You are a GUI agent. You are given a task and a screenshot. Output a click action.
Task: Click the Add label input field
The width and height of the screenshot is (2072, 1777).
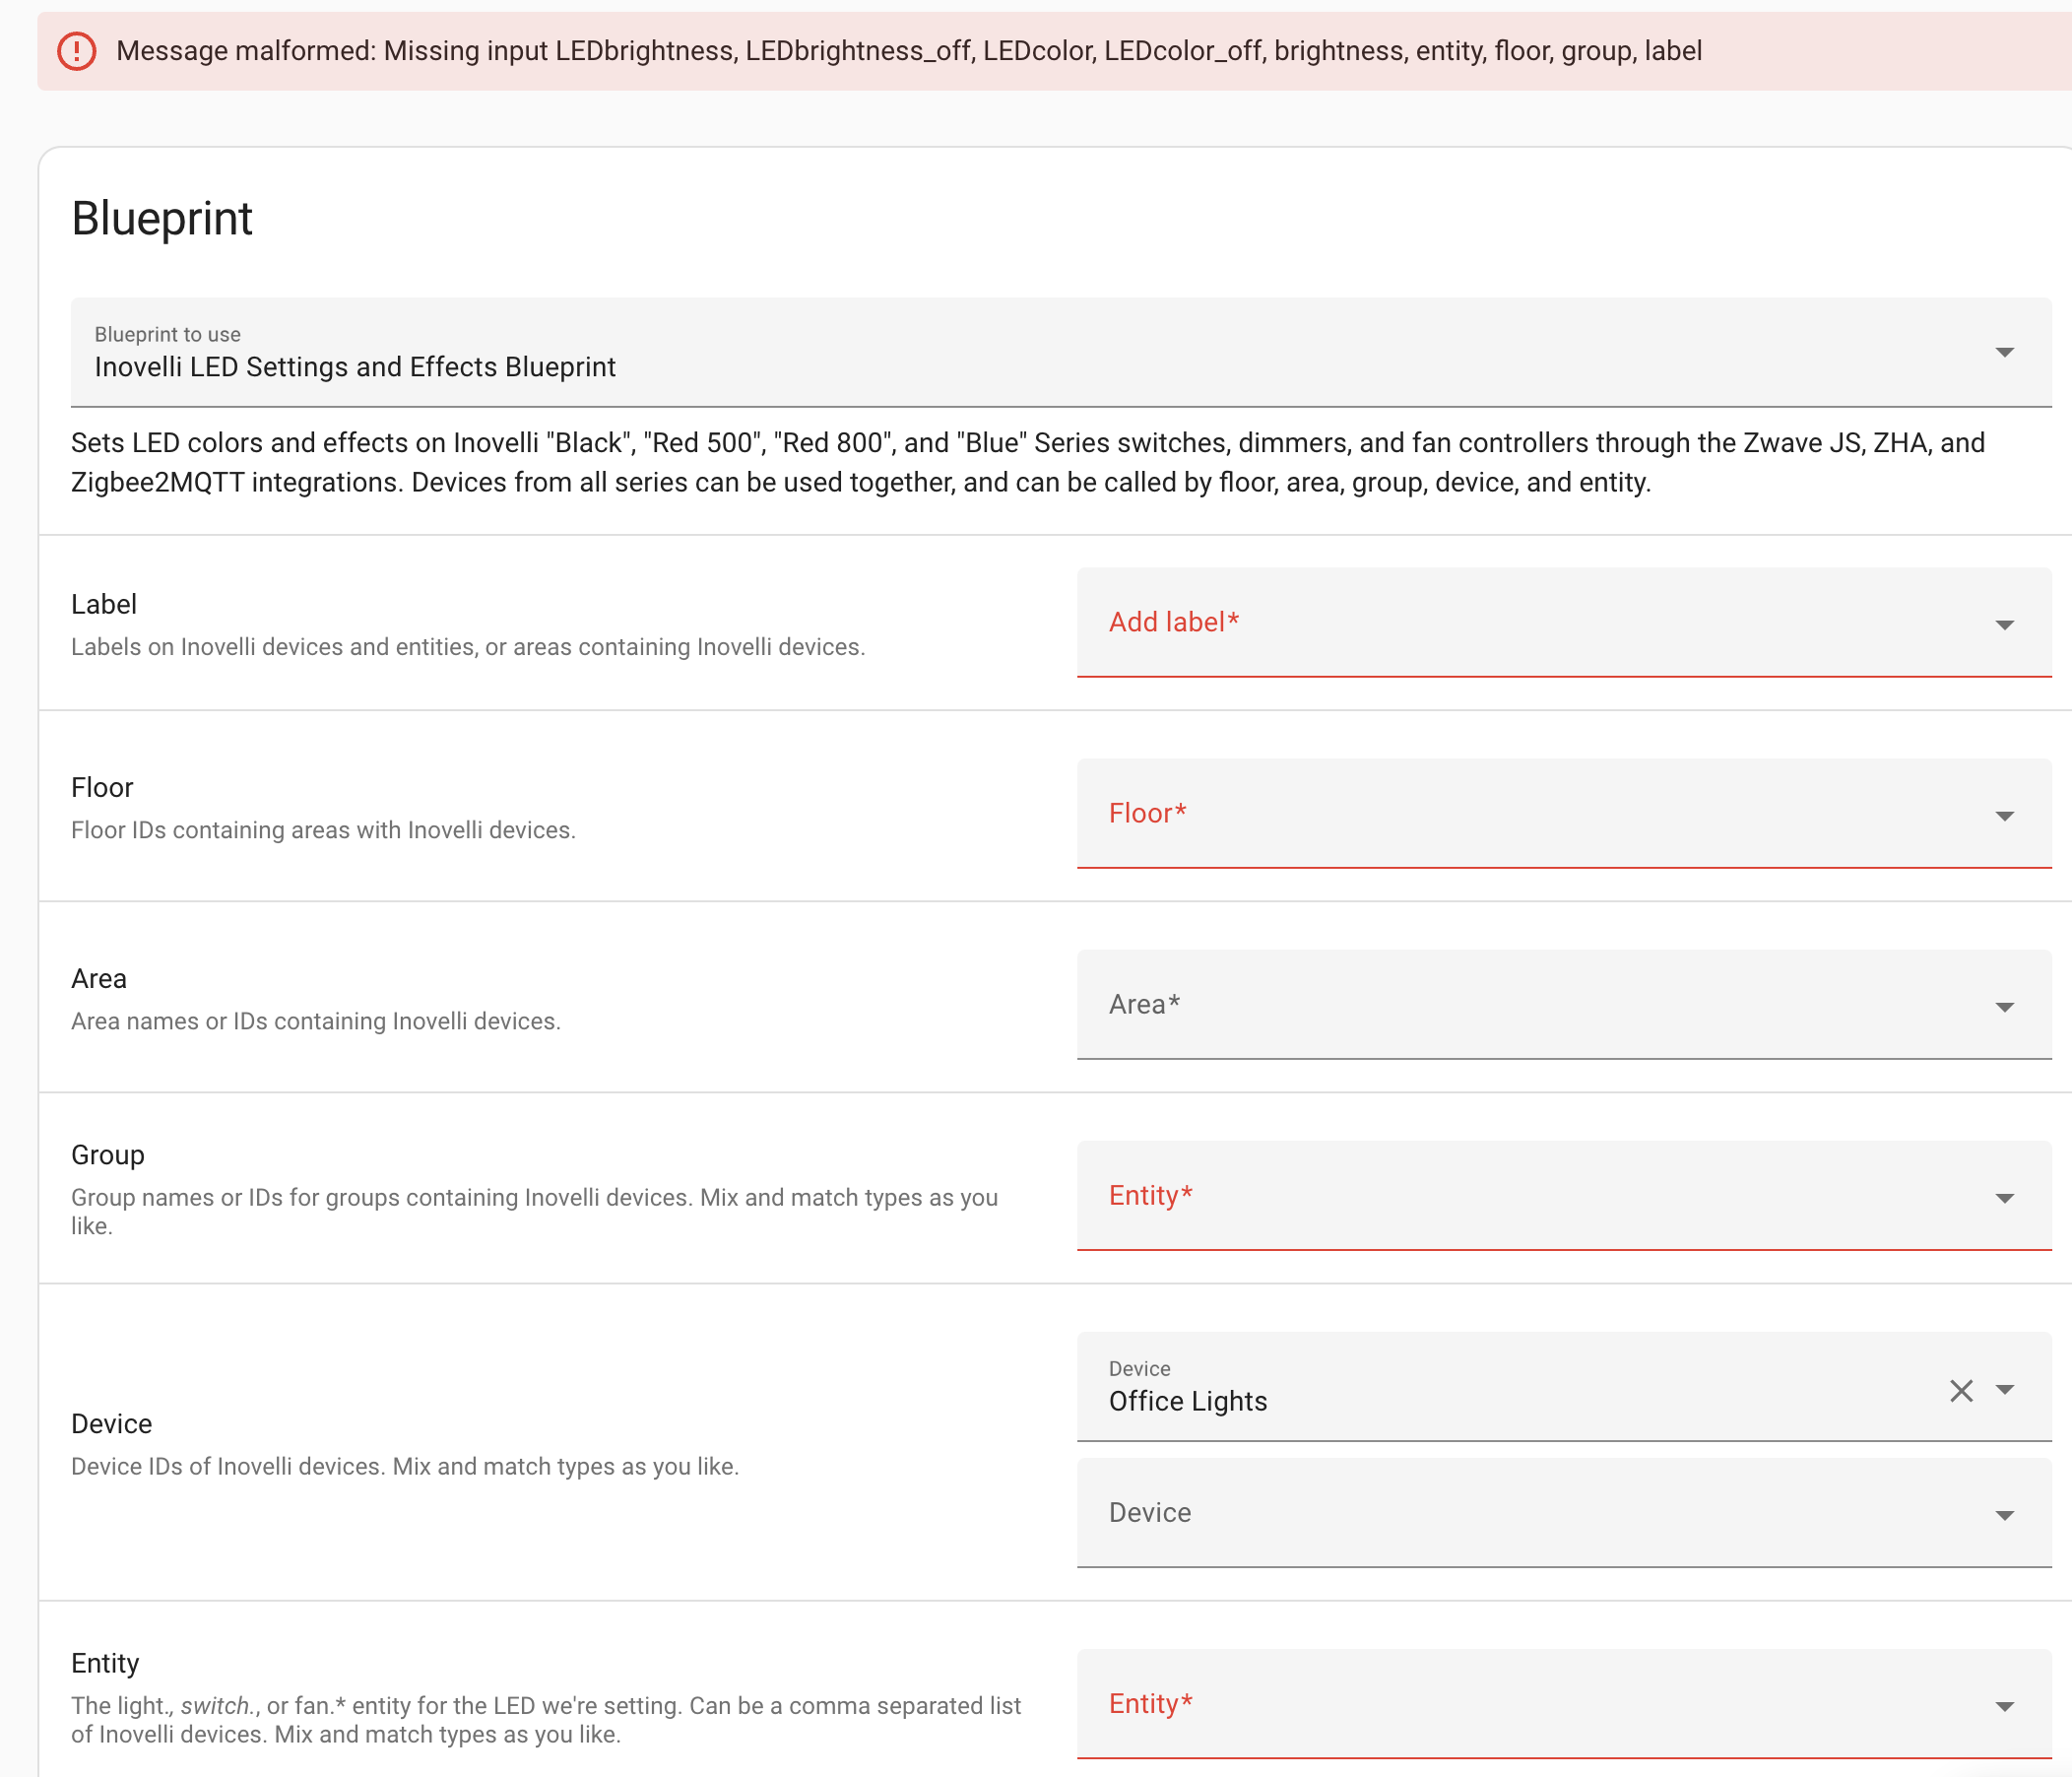(x=1500, y=623)
